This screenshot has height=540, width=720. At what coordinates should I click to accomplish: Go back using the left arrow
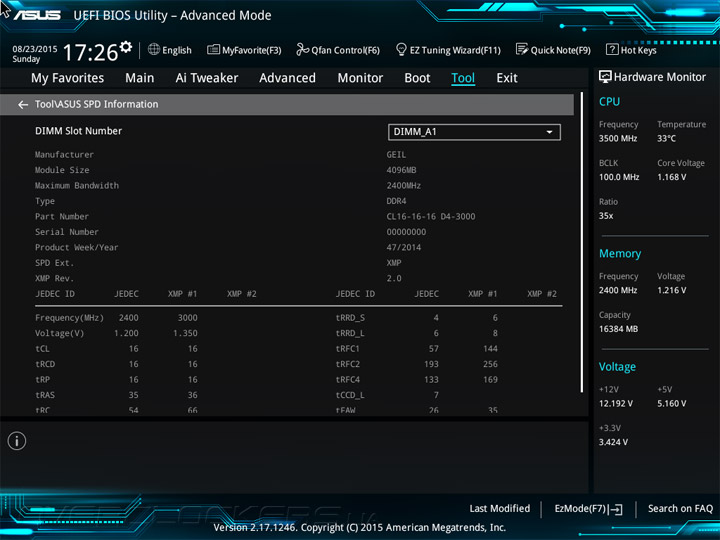23,105
